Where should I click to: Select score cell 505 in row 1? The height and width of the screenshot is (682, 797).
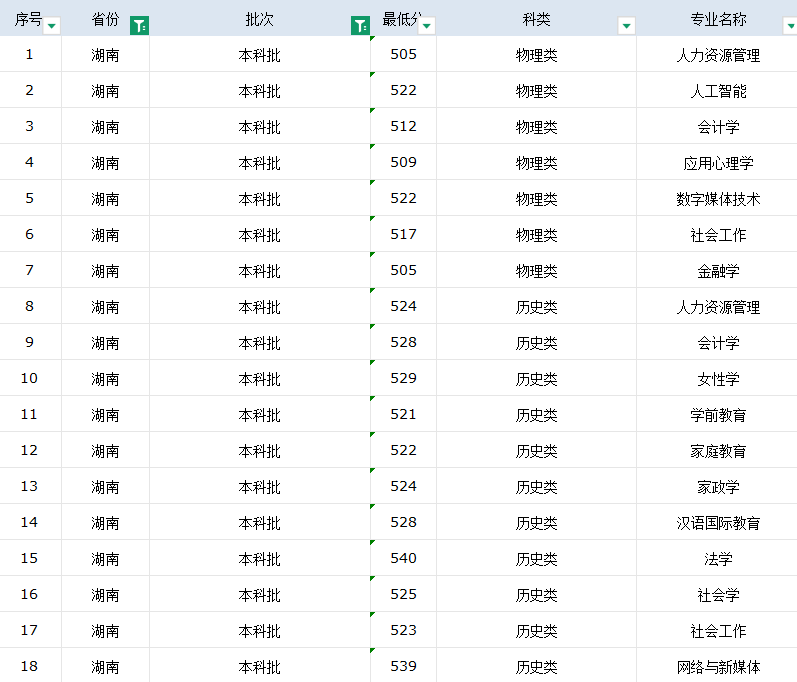click(x=404, y=54)
